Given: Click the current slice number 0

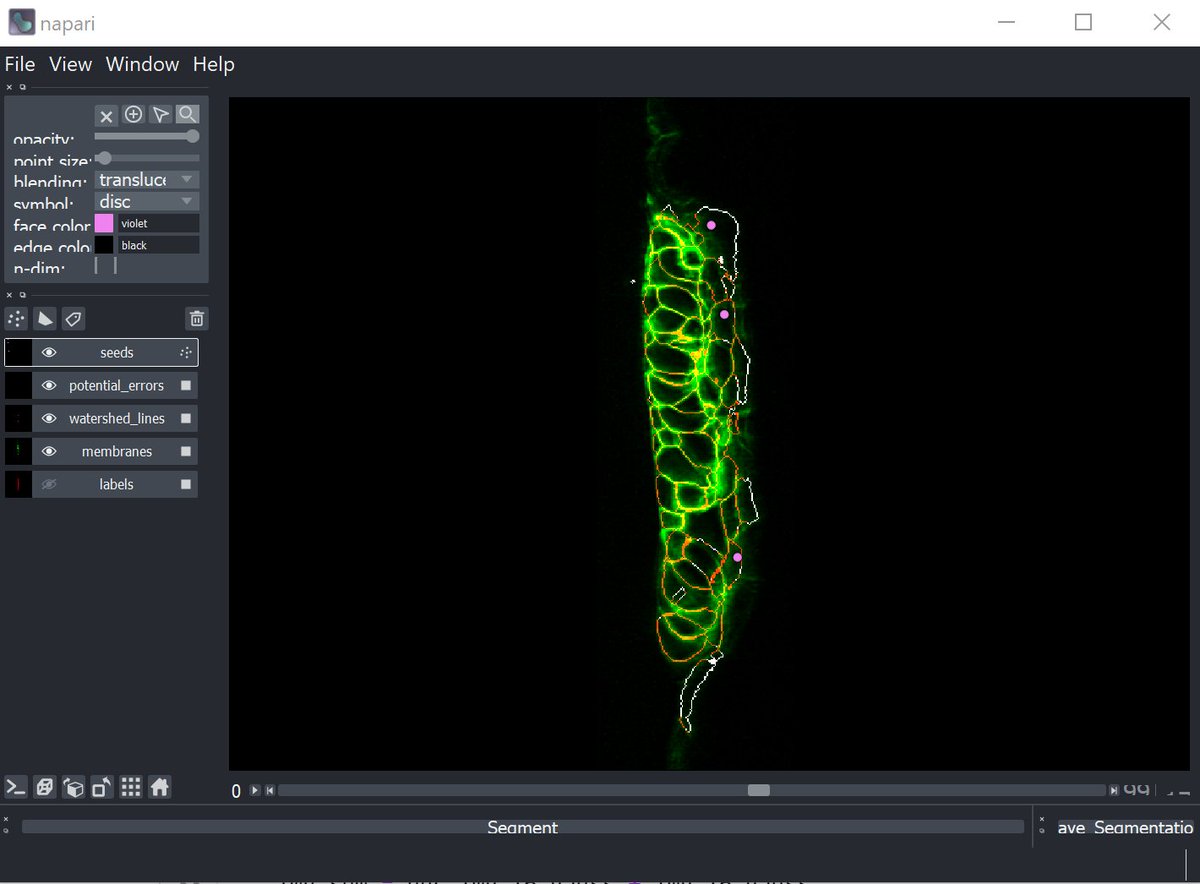Looking at the screenshot, I should click(237, 791).
